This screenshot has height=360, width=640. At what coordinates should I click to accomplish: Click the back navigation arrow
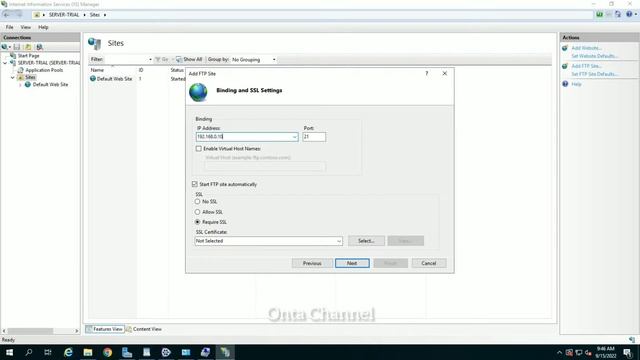[x=7, y=15]
